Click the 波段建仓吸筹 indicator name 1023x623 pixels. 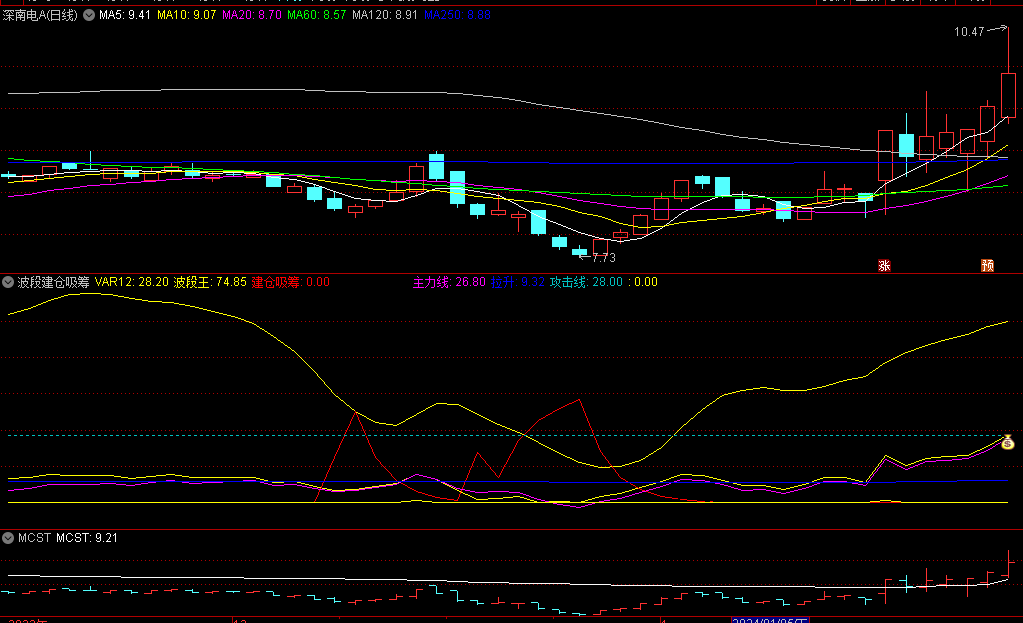[x=53, y=282]
